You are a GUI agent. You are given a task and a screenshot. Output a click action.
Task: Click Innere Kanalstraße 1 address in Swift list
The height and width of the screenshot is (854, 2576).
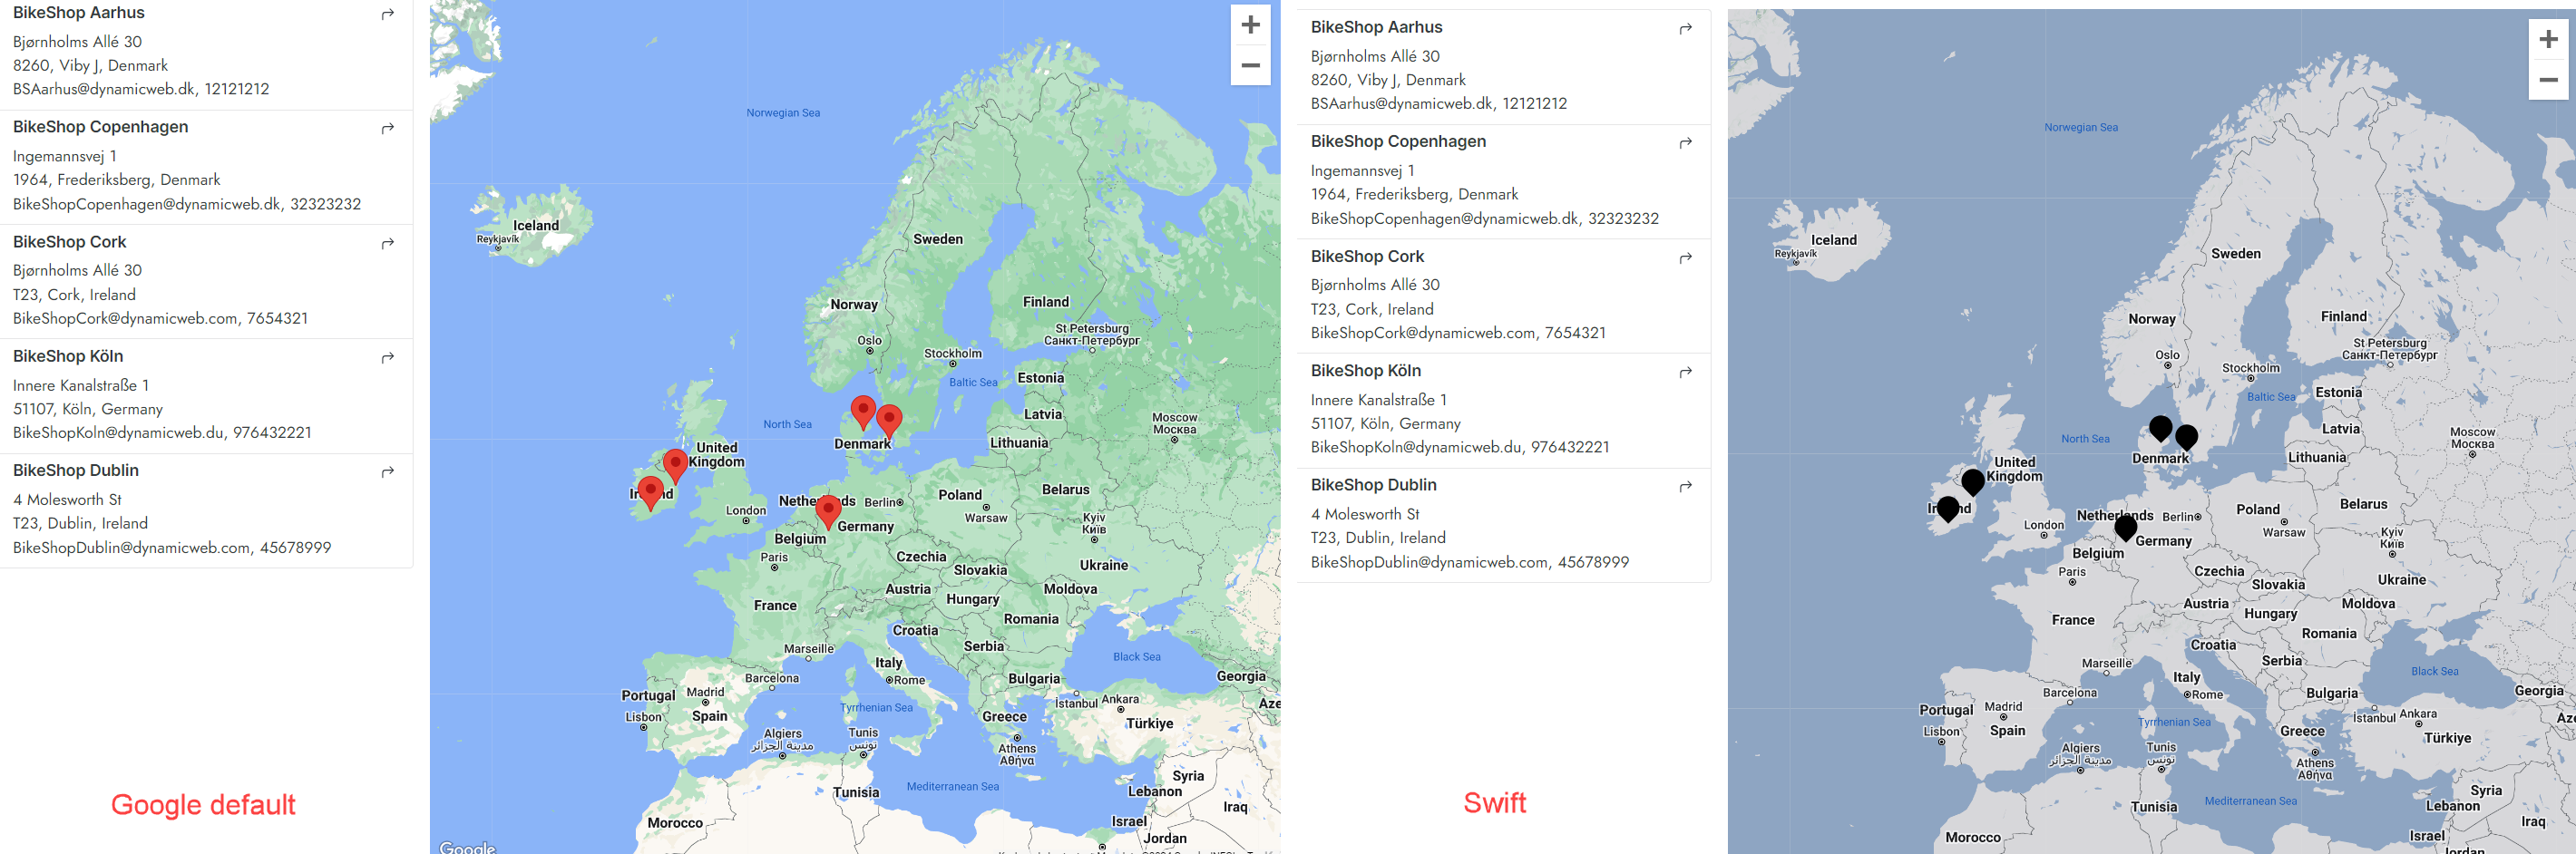tap(1379, 400)
